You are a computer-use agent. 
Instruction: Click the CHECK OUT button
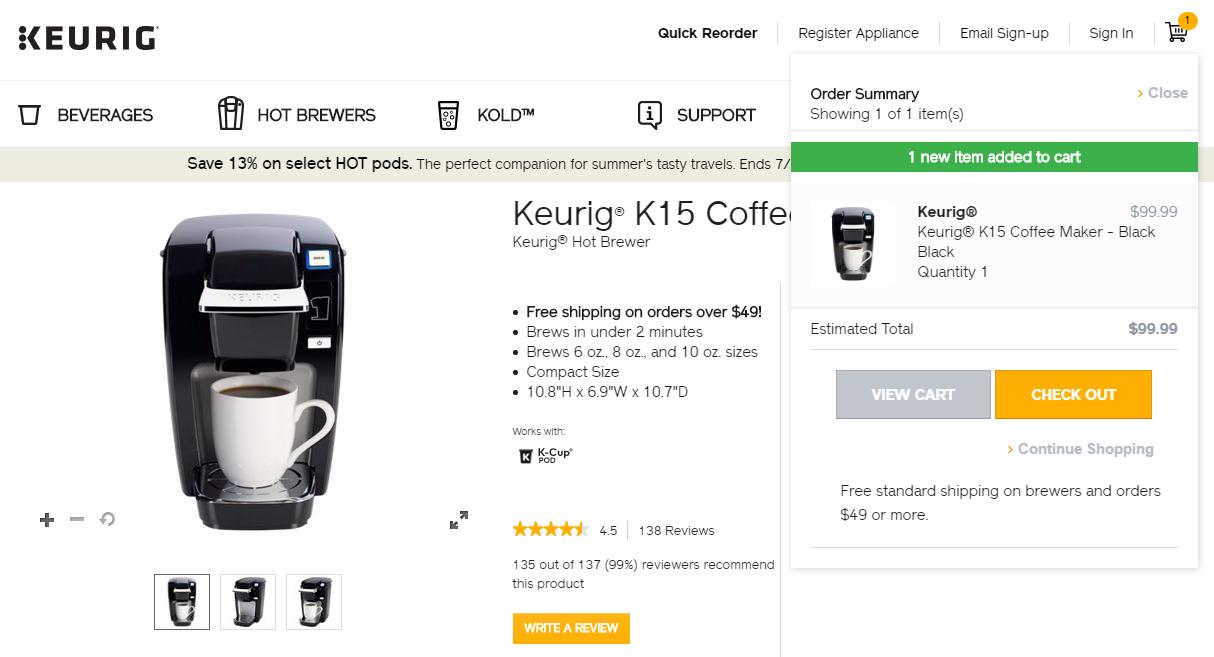1073,394
